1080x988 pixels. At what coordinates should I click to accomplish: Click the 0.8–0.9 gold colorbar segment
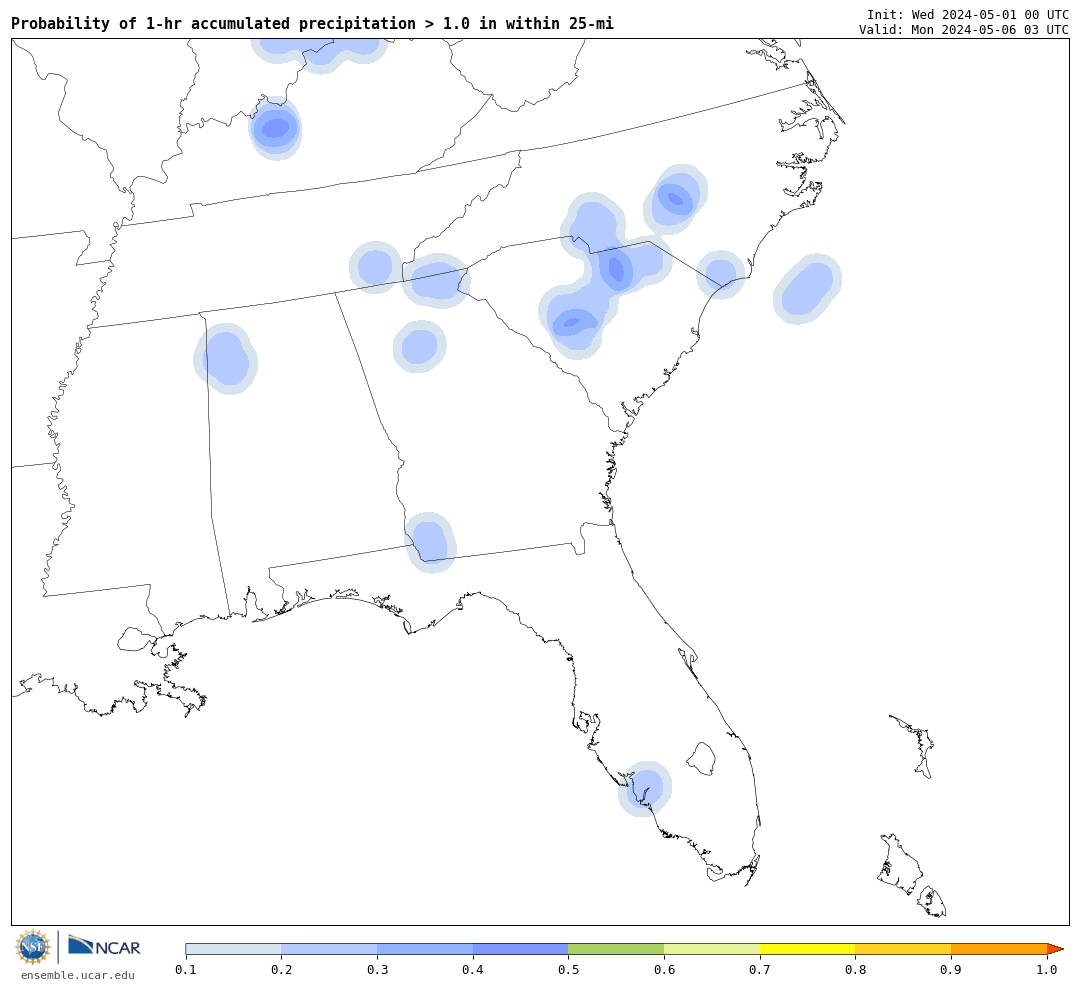pyautogui.click(x=904, y=949)
